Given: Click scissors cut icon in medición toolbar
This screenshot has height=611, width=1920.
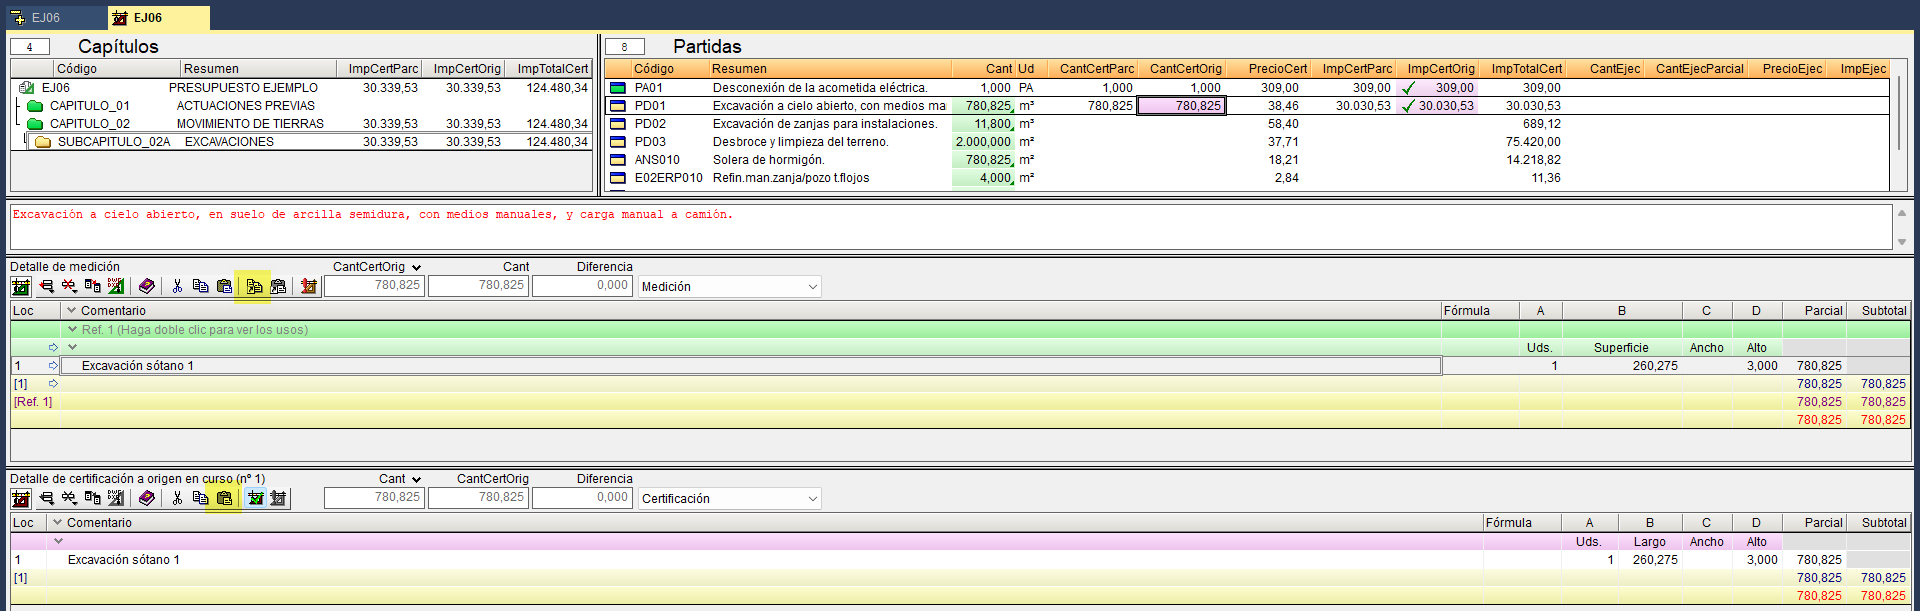Looking at the screenshot, I should [177, 287].
